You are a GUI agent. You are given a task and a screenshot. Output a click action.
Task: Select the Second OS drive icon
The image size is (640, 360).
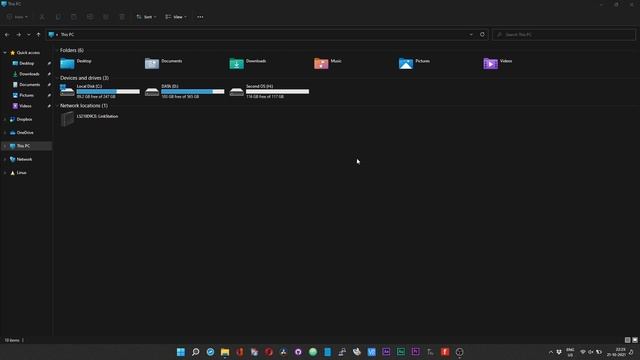[236, 91]
